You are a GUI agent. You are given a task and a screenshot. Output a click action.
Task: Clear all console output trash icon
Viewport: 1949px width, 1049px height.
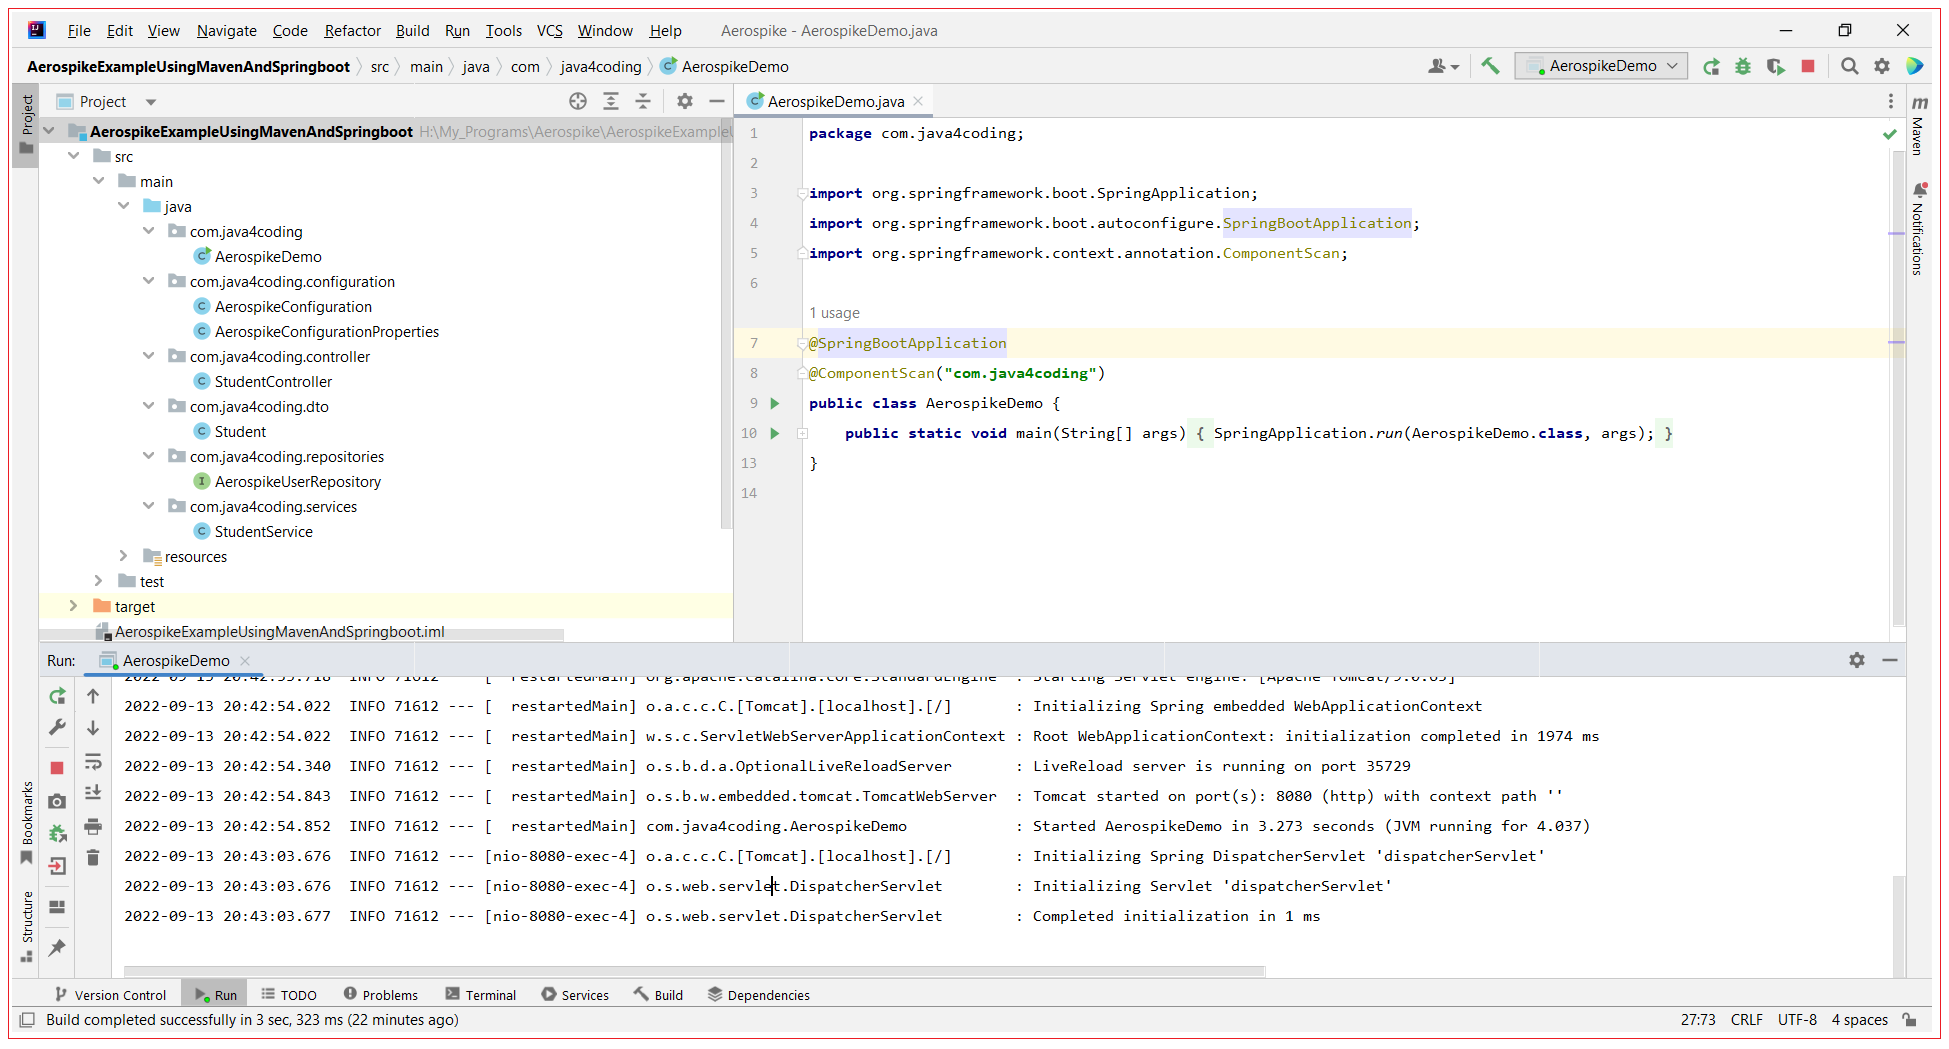93,858
